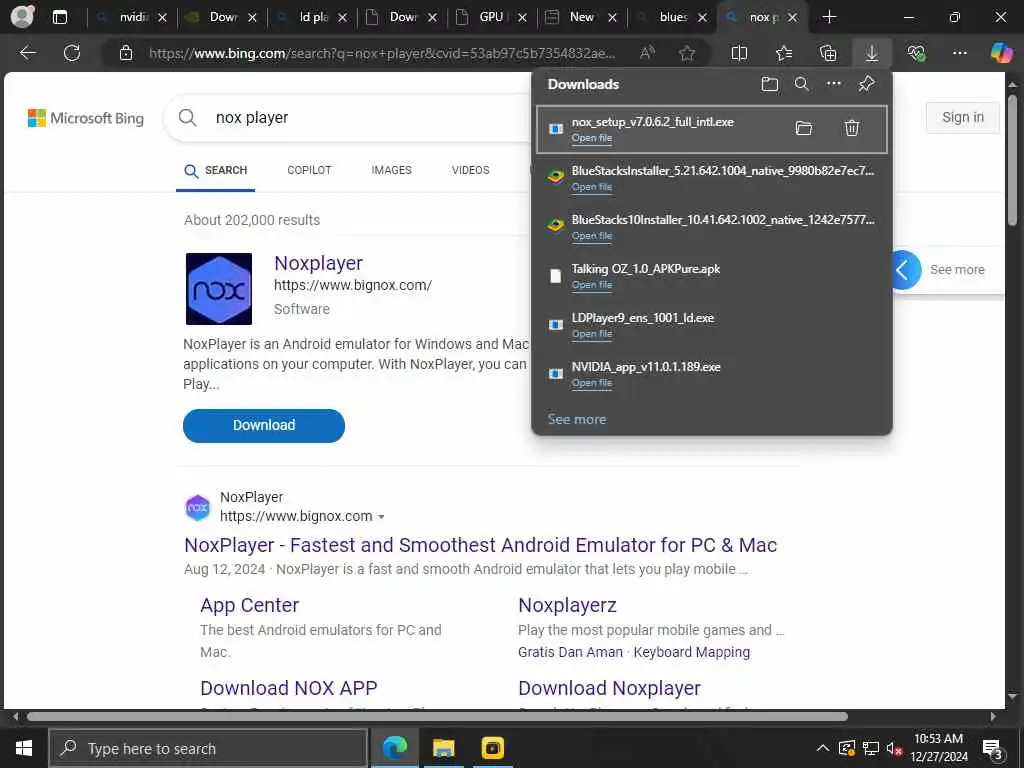Open Browser essentials heart icon
This screenshot has height=768, width=1024.
pos(916,53)
